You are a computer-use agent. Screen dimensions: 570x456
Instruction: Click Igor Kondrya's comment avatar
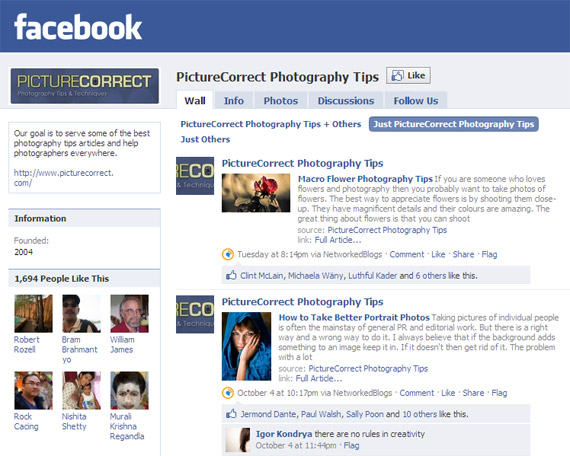pyautogui.click(x=238, y=440)
